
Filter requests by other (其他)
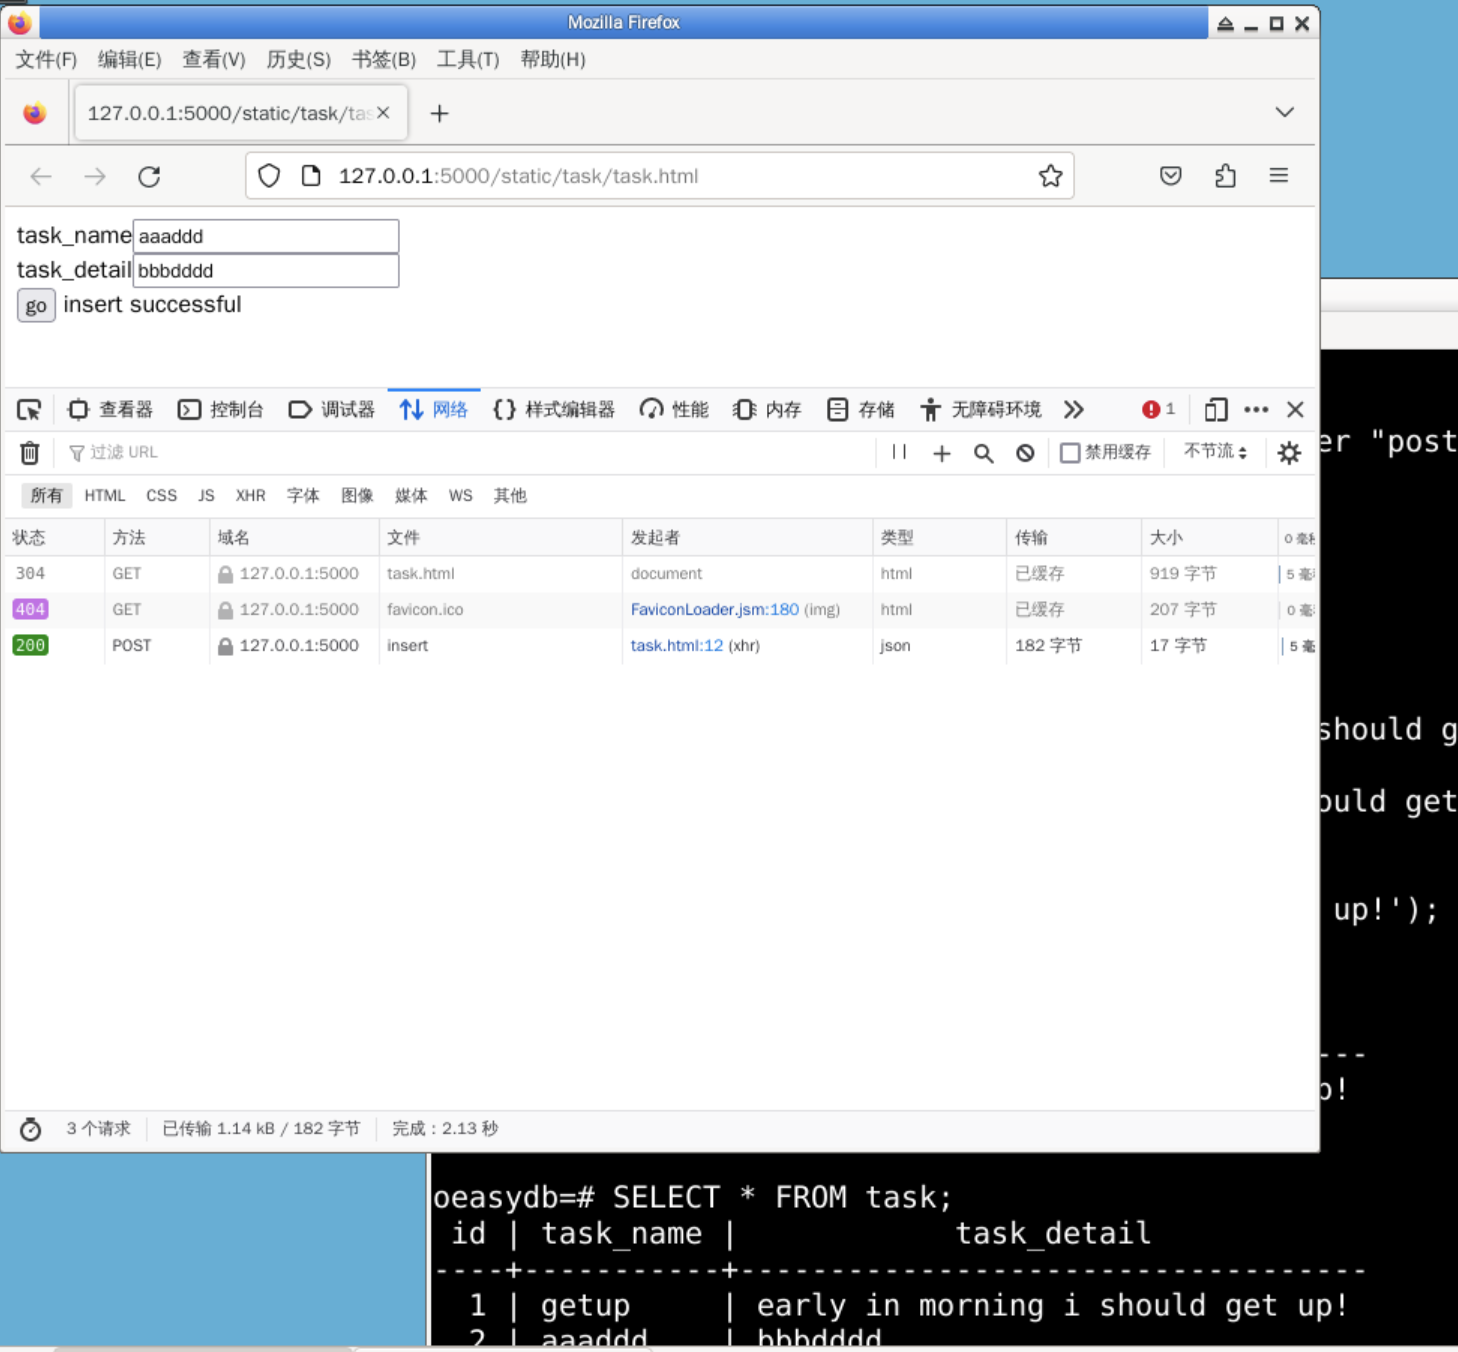(510, 496)
